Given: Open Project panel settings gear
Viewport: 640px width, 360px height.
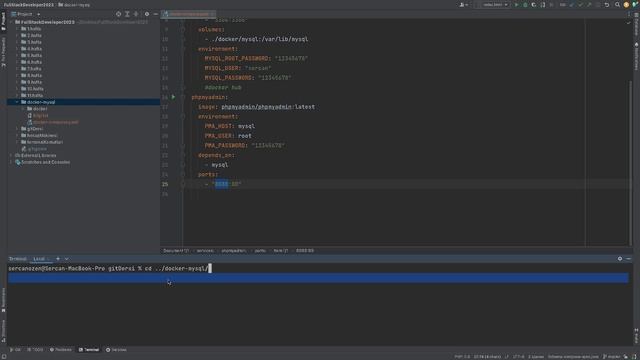Looking at the screenshot, I should point(147,14).
